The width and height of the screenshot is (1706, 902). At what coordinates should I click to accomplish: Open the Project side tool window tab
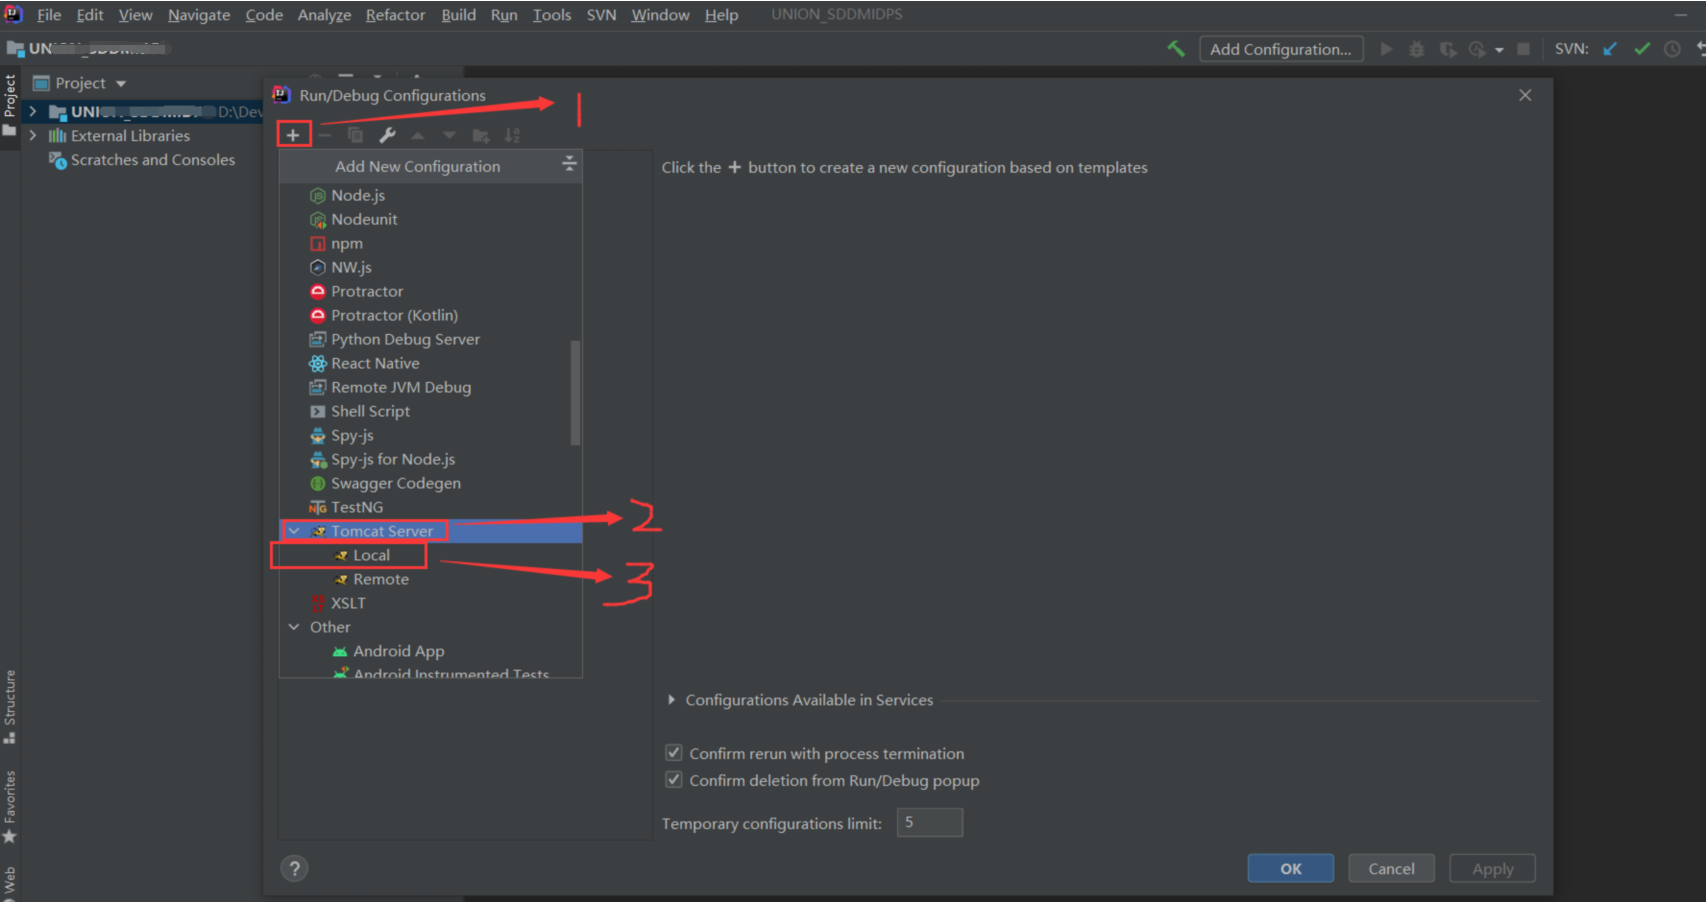point(10,107)
